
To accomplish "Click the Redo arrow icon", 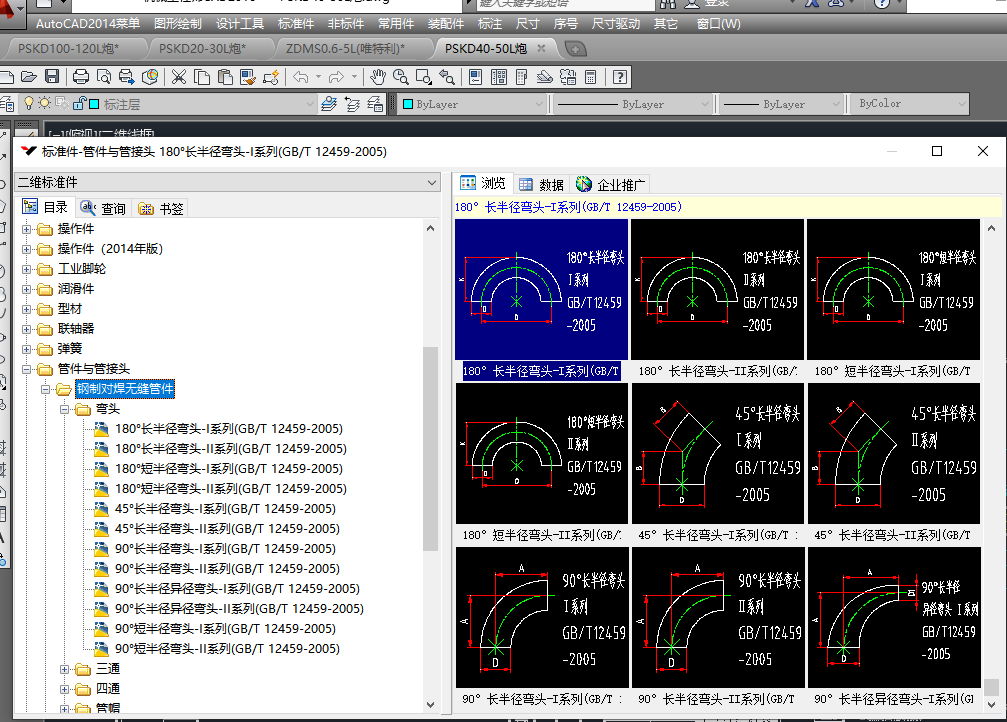I will [337, 77].
